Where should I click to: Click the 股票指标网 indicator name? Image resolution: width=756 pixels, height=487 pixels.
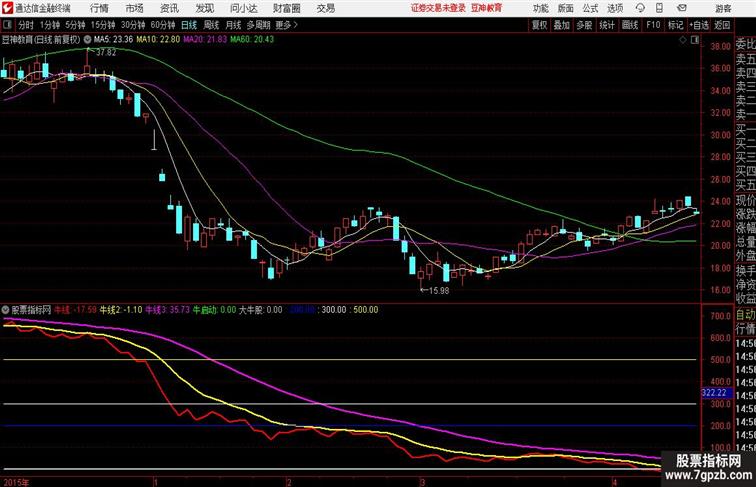point(31,310)
